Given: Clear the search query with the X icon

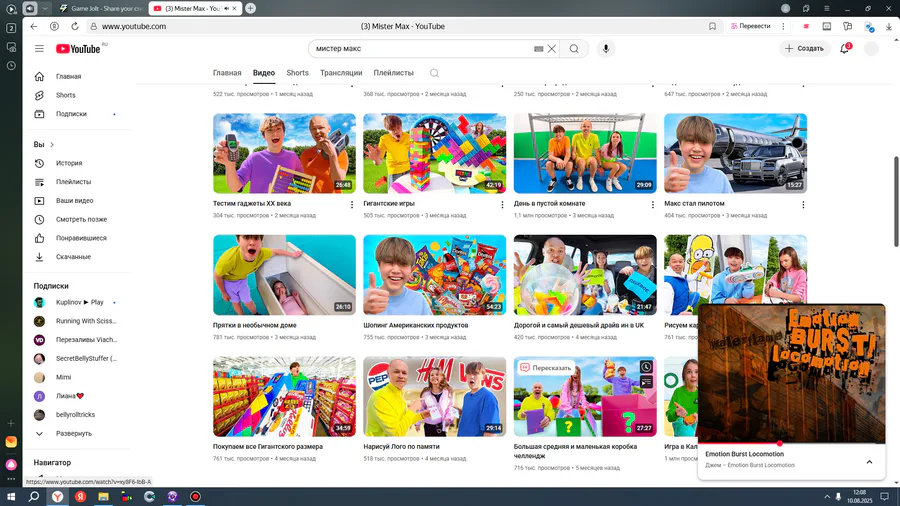Looking at the screenshot, I should click(552, 49).
